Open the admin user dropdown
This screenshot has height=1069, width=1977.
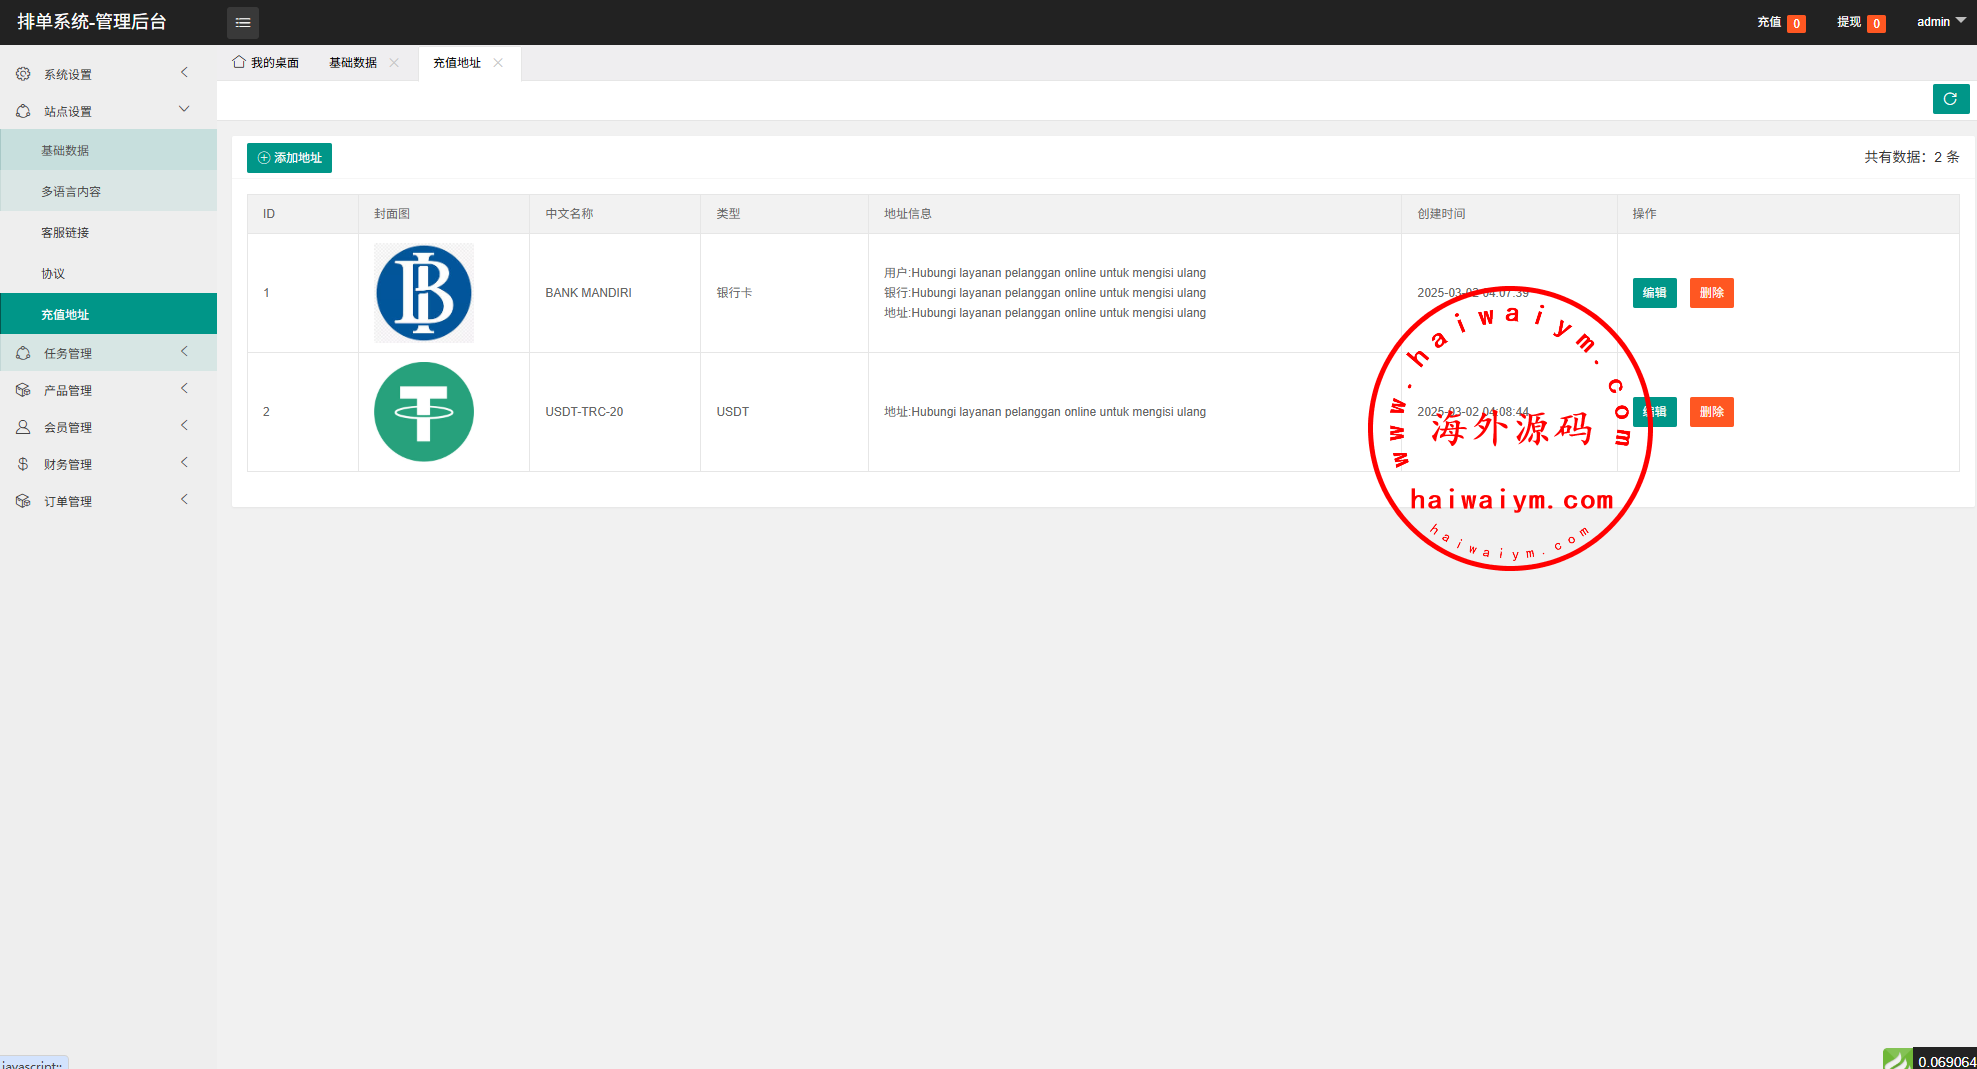pyautogui.click(x=1940, y=22)
